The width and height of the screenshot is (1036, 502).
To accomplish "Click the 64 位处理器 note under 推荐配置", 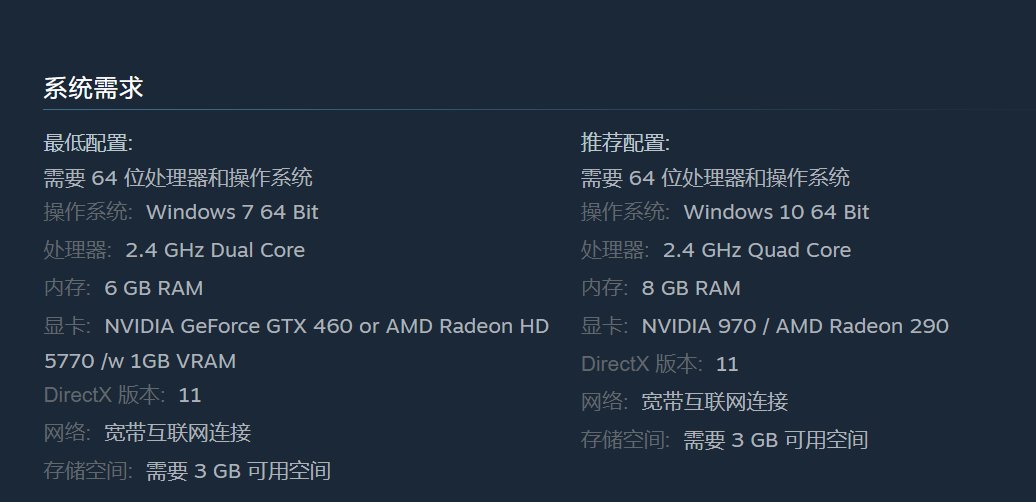I will pyautogui.click(x=715, y=178).
